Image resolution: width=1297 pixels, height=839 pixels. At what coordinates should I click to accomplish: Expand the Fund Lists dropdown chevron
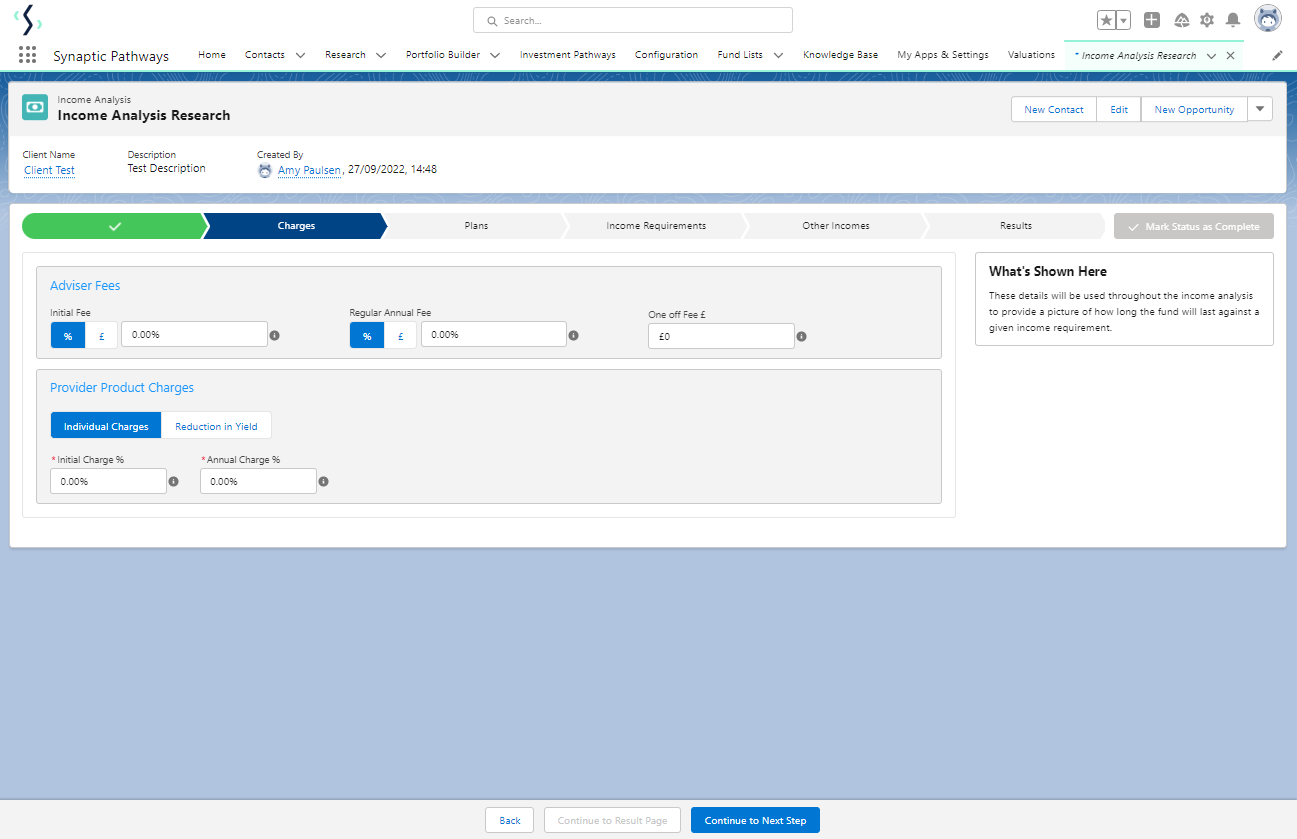tap(778, 56)
